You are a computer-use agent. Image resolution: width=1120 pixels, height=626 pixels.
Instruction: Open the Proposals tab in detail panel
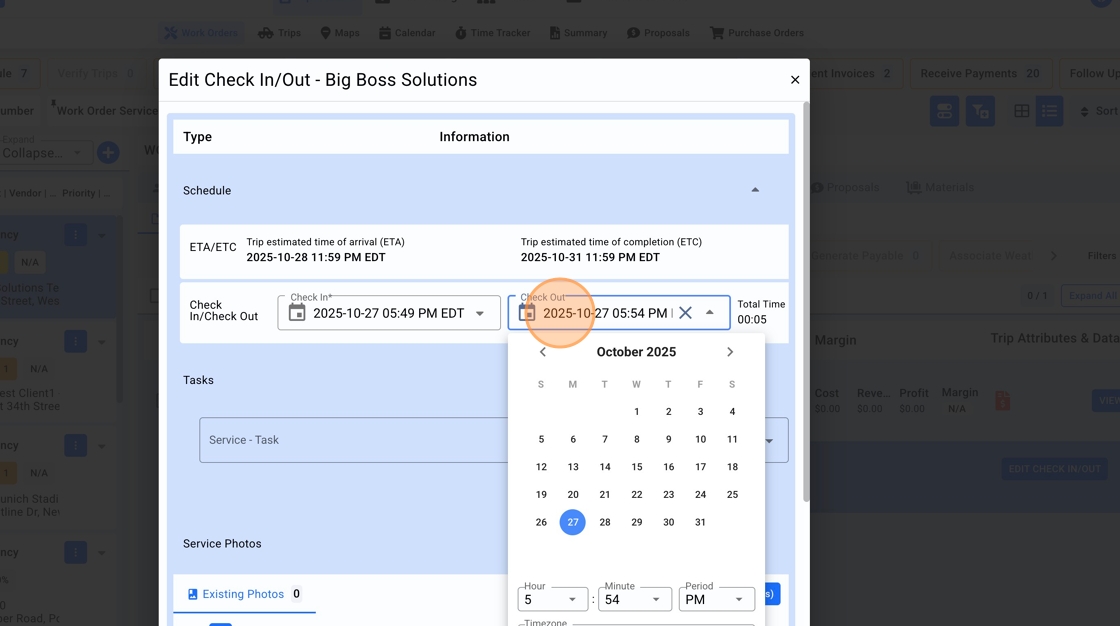[x=845, y=187]
